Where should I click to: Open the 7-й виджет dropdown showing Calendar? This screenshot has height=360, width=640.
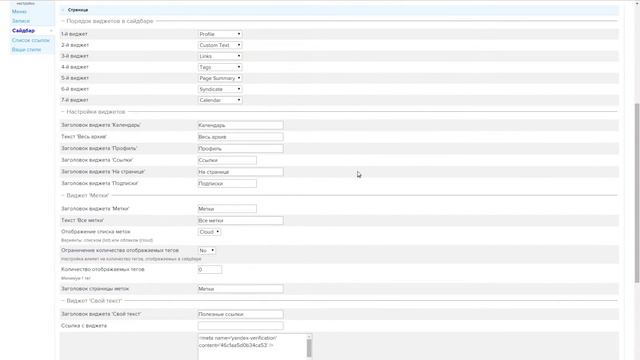point(220,100)
